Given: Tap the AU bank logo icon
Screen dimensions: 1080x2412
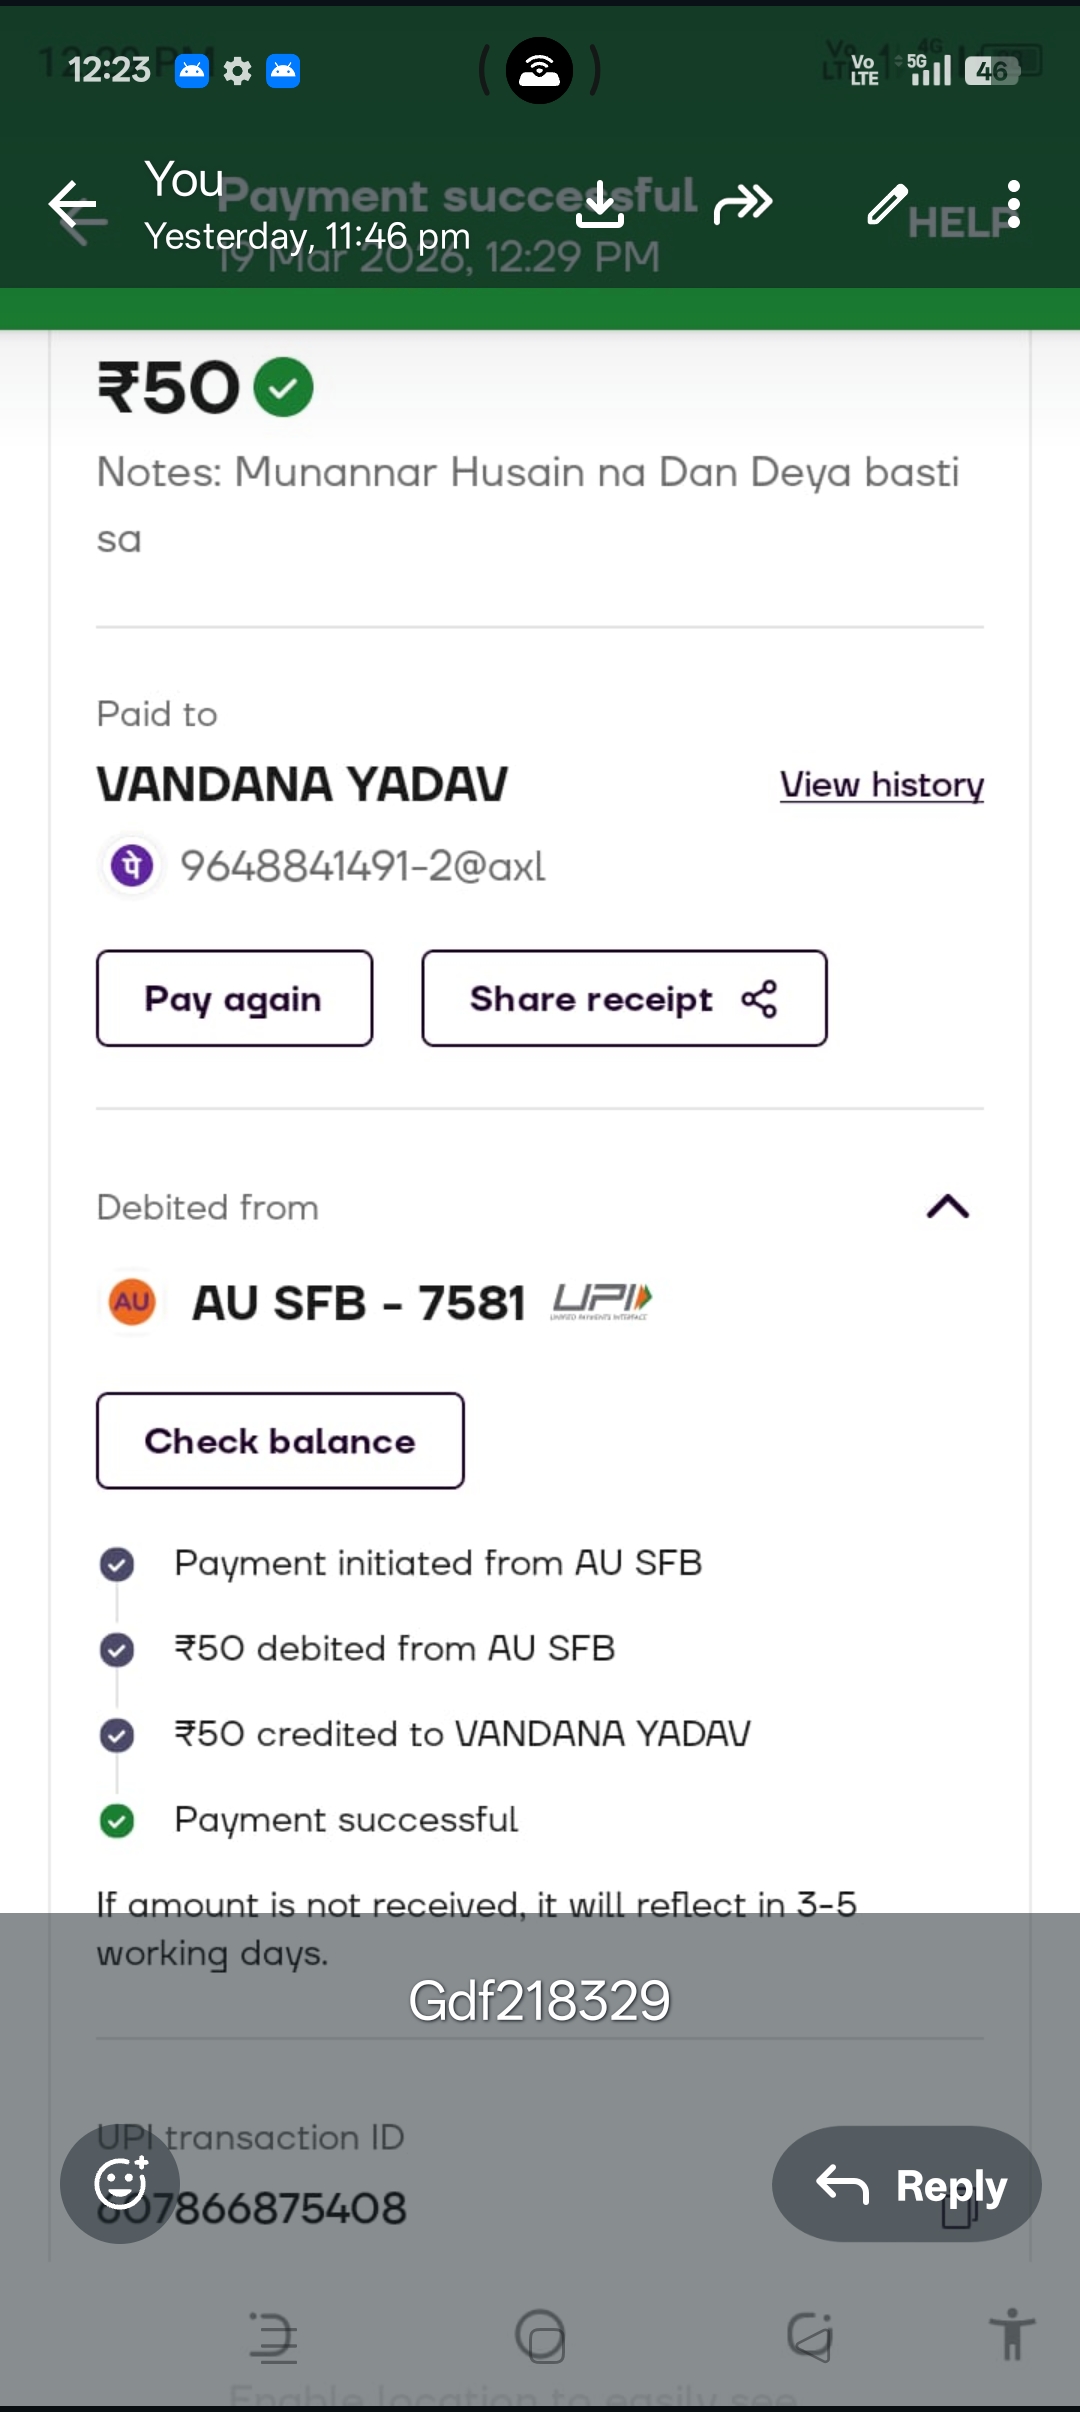Looking at the screenshot, I should pyautogui.click(x=132, y=1302).
